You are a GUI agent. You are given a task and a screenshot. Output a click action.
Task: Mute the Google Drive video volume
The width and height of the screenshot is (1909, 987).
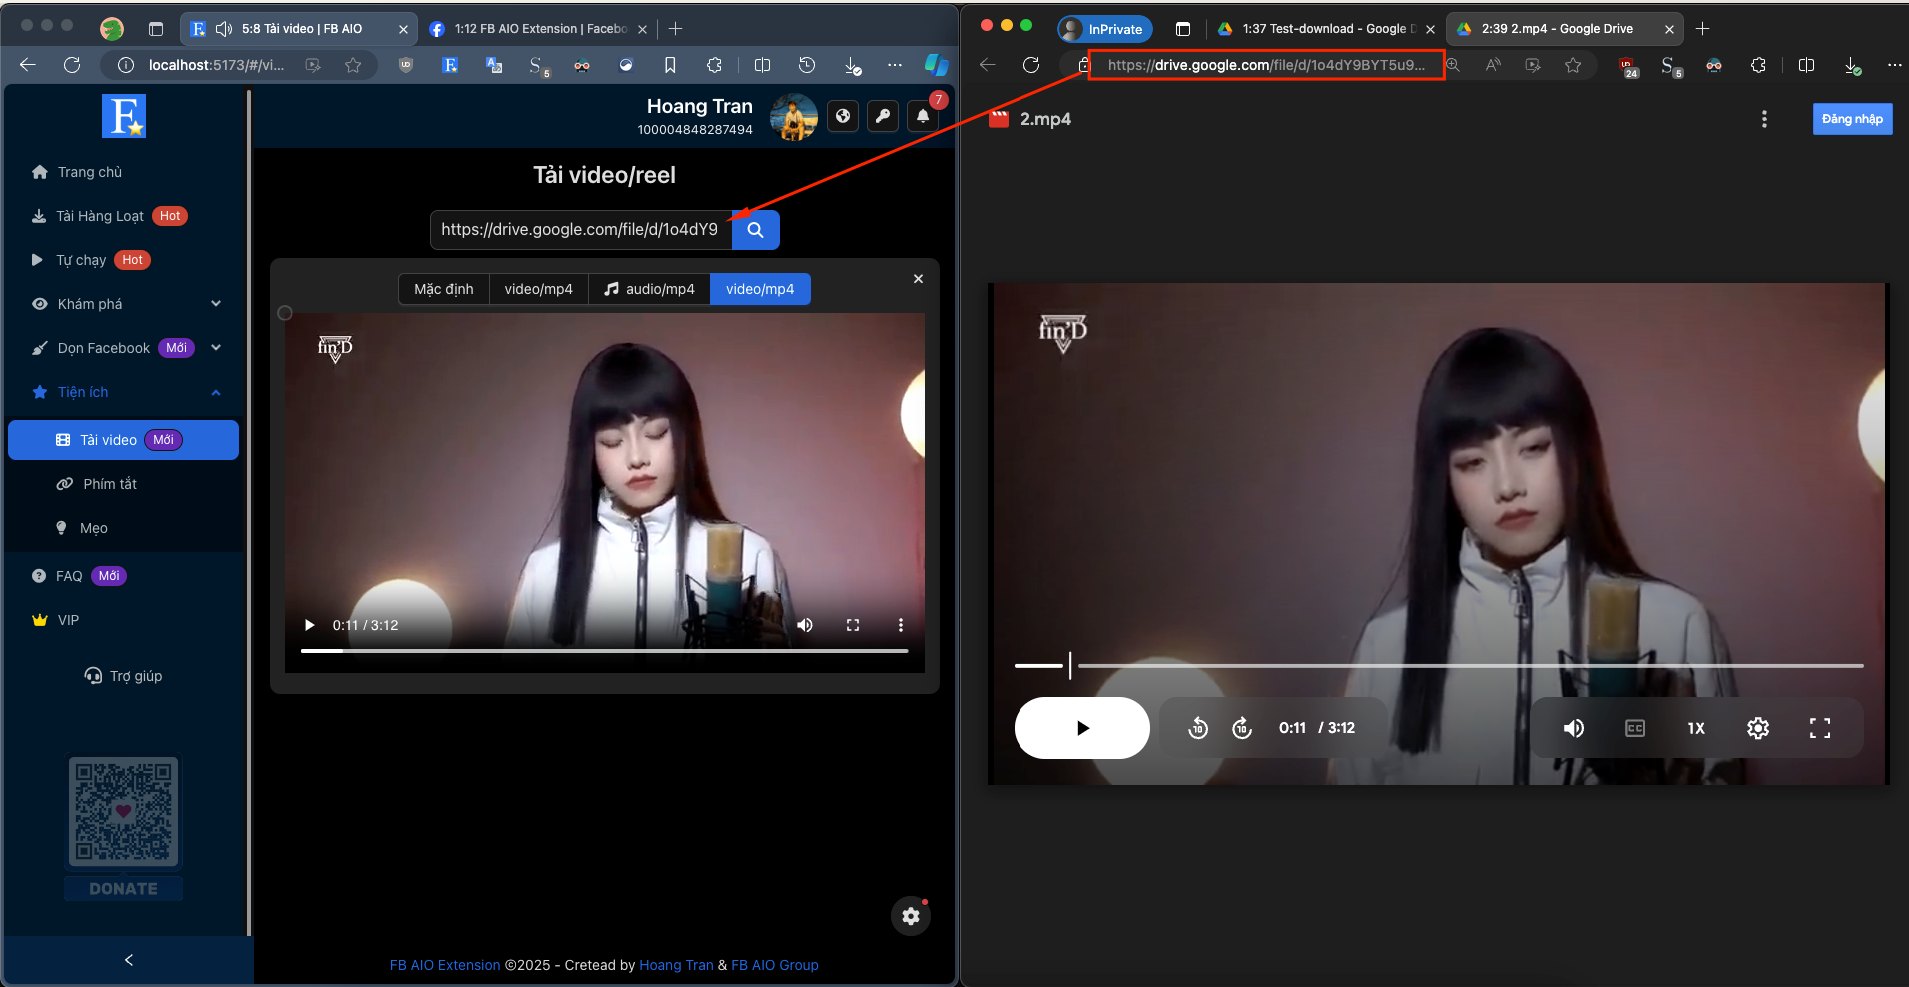point(1574,728)
